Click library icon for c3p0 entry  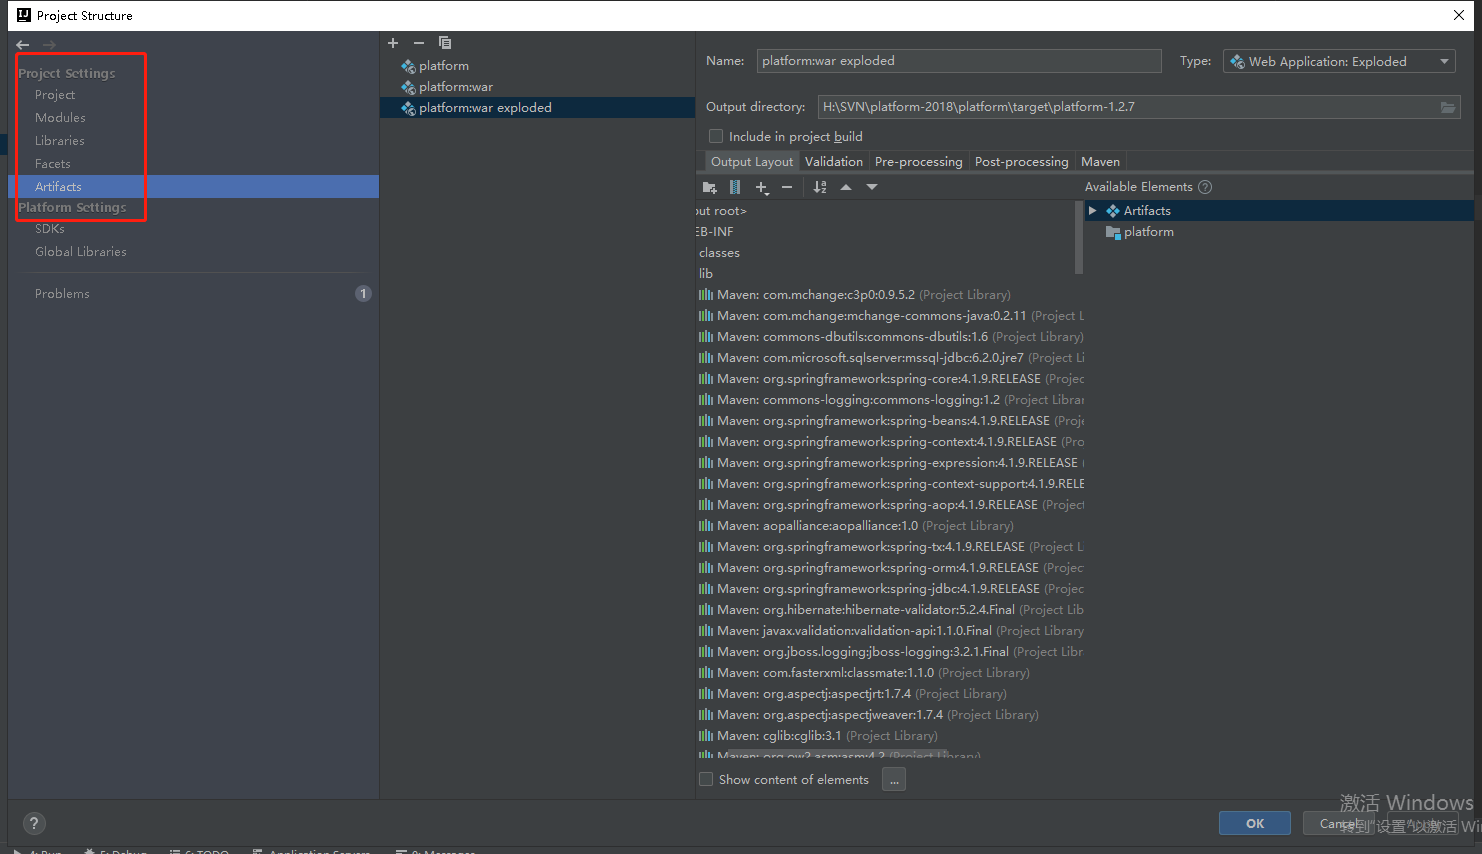[x=706, y=295]
